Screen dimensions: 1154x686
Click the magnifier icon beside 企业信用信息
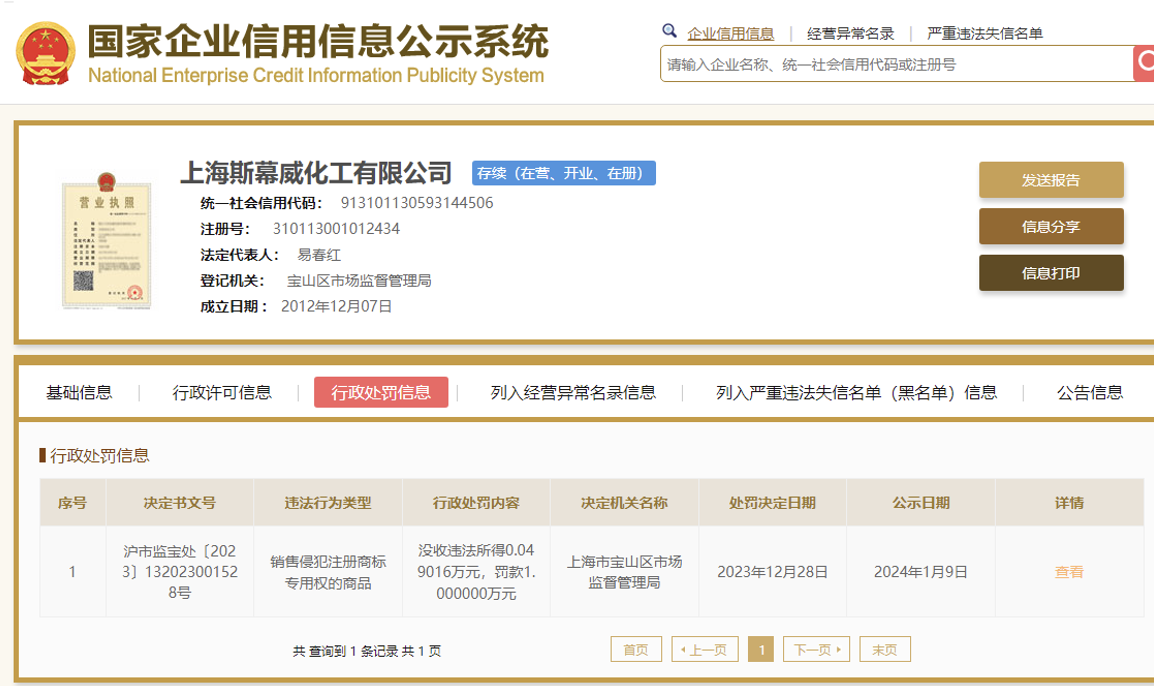click(670, 32)
